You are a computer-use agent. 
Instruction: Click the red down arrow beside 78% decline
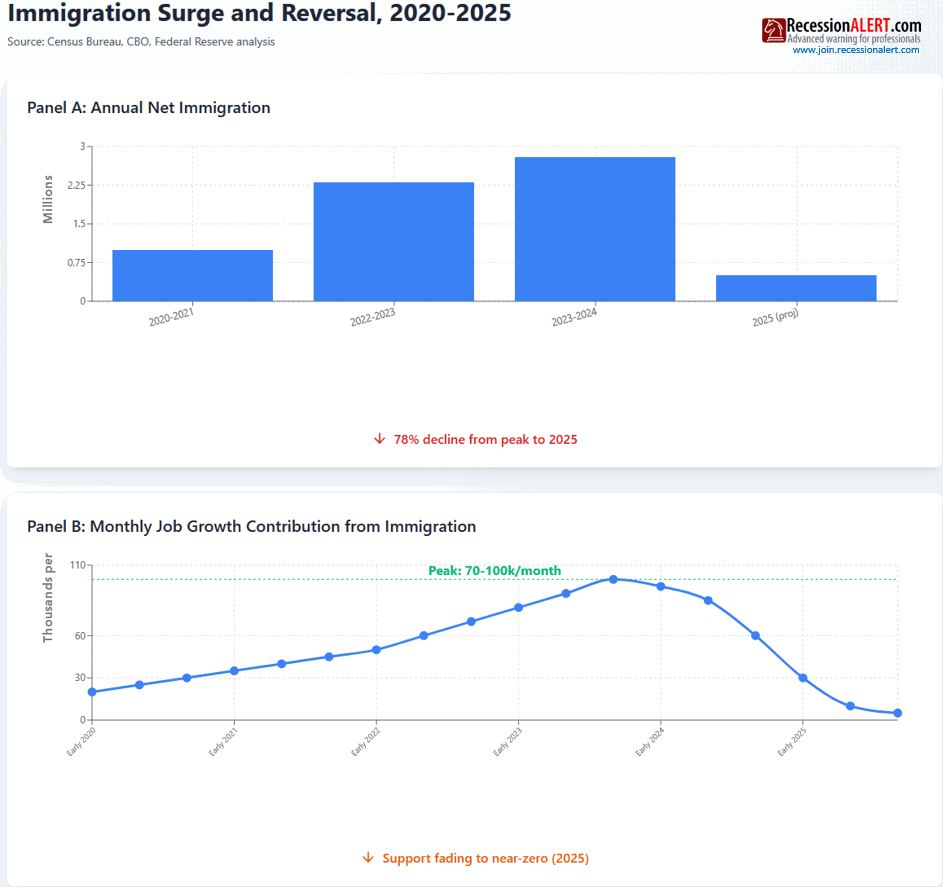[379, 439]
